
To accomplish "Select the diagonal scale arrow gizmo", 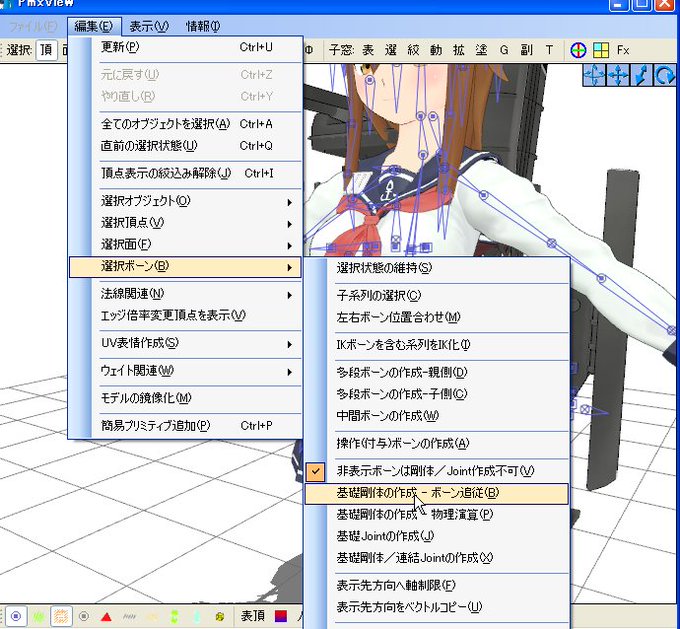I will [x=641, y=75].
